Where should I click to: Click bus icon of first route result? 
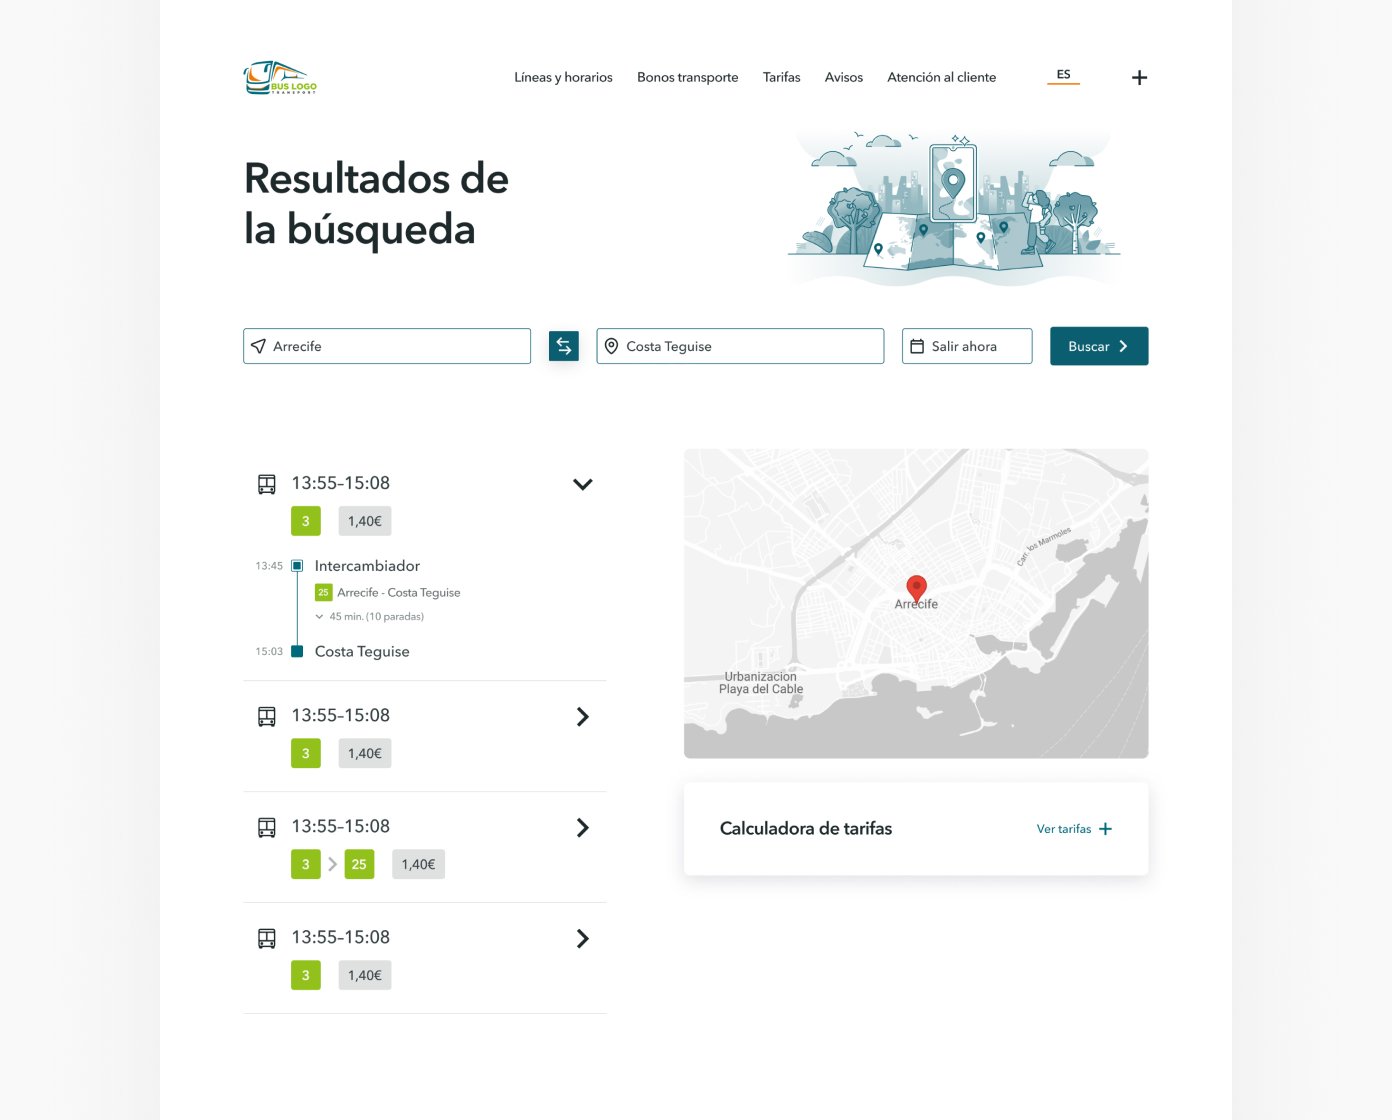(267, 484)
